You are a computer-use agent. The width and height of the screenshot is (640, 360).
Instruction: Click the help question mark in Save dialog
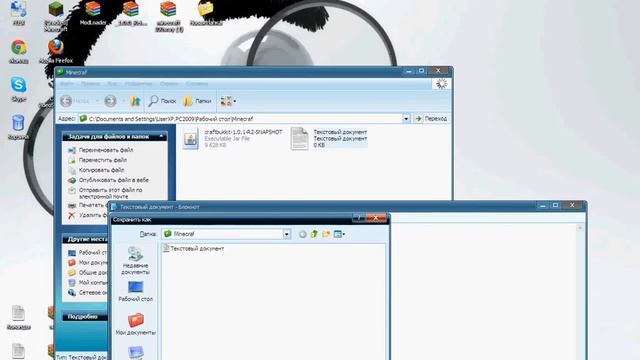coord(359,218)
